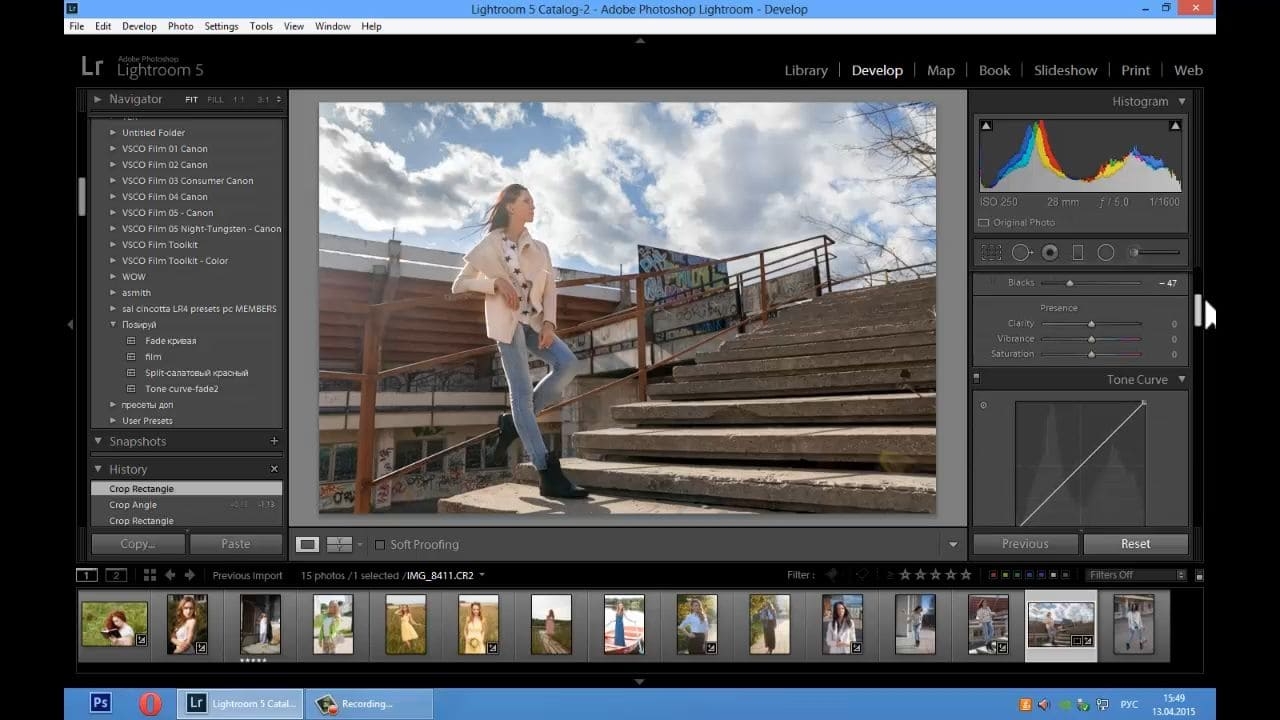
Task: Adjust the Saturation slider
Action: (1092, 354)
